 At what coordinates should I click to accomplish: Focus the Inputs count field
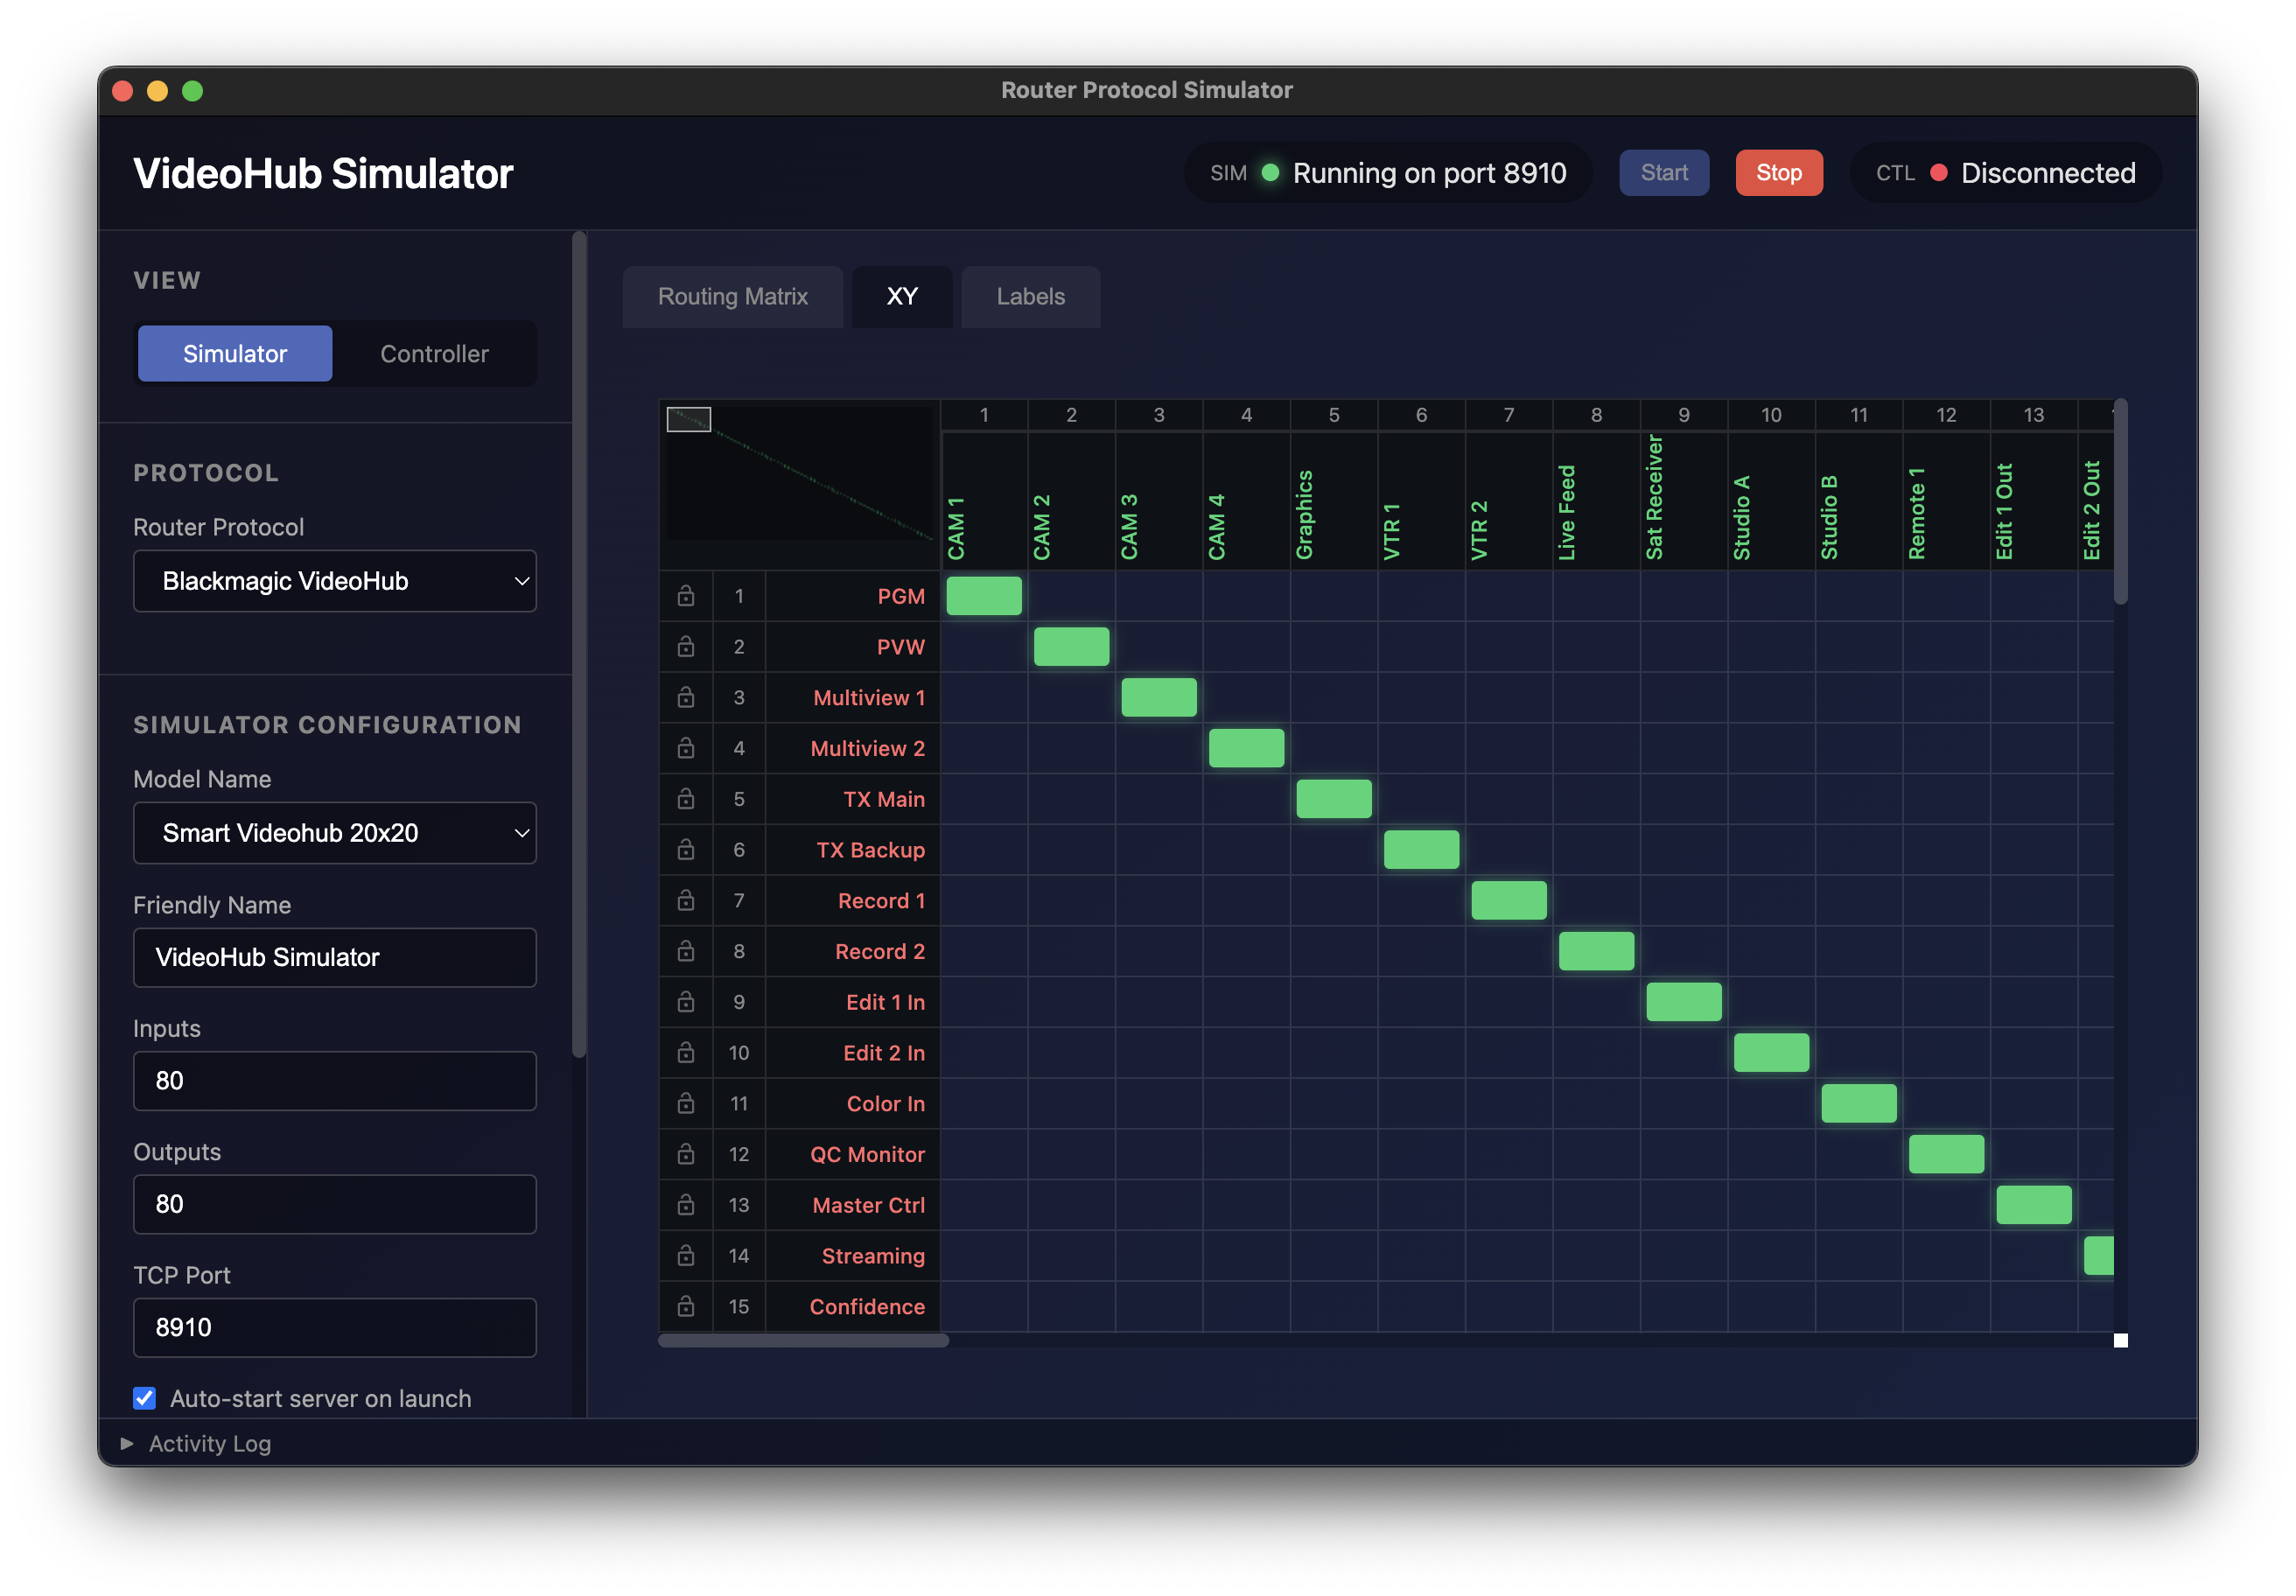click(335, 1081)
